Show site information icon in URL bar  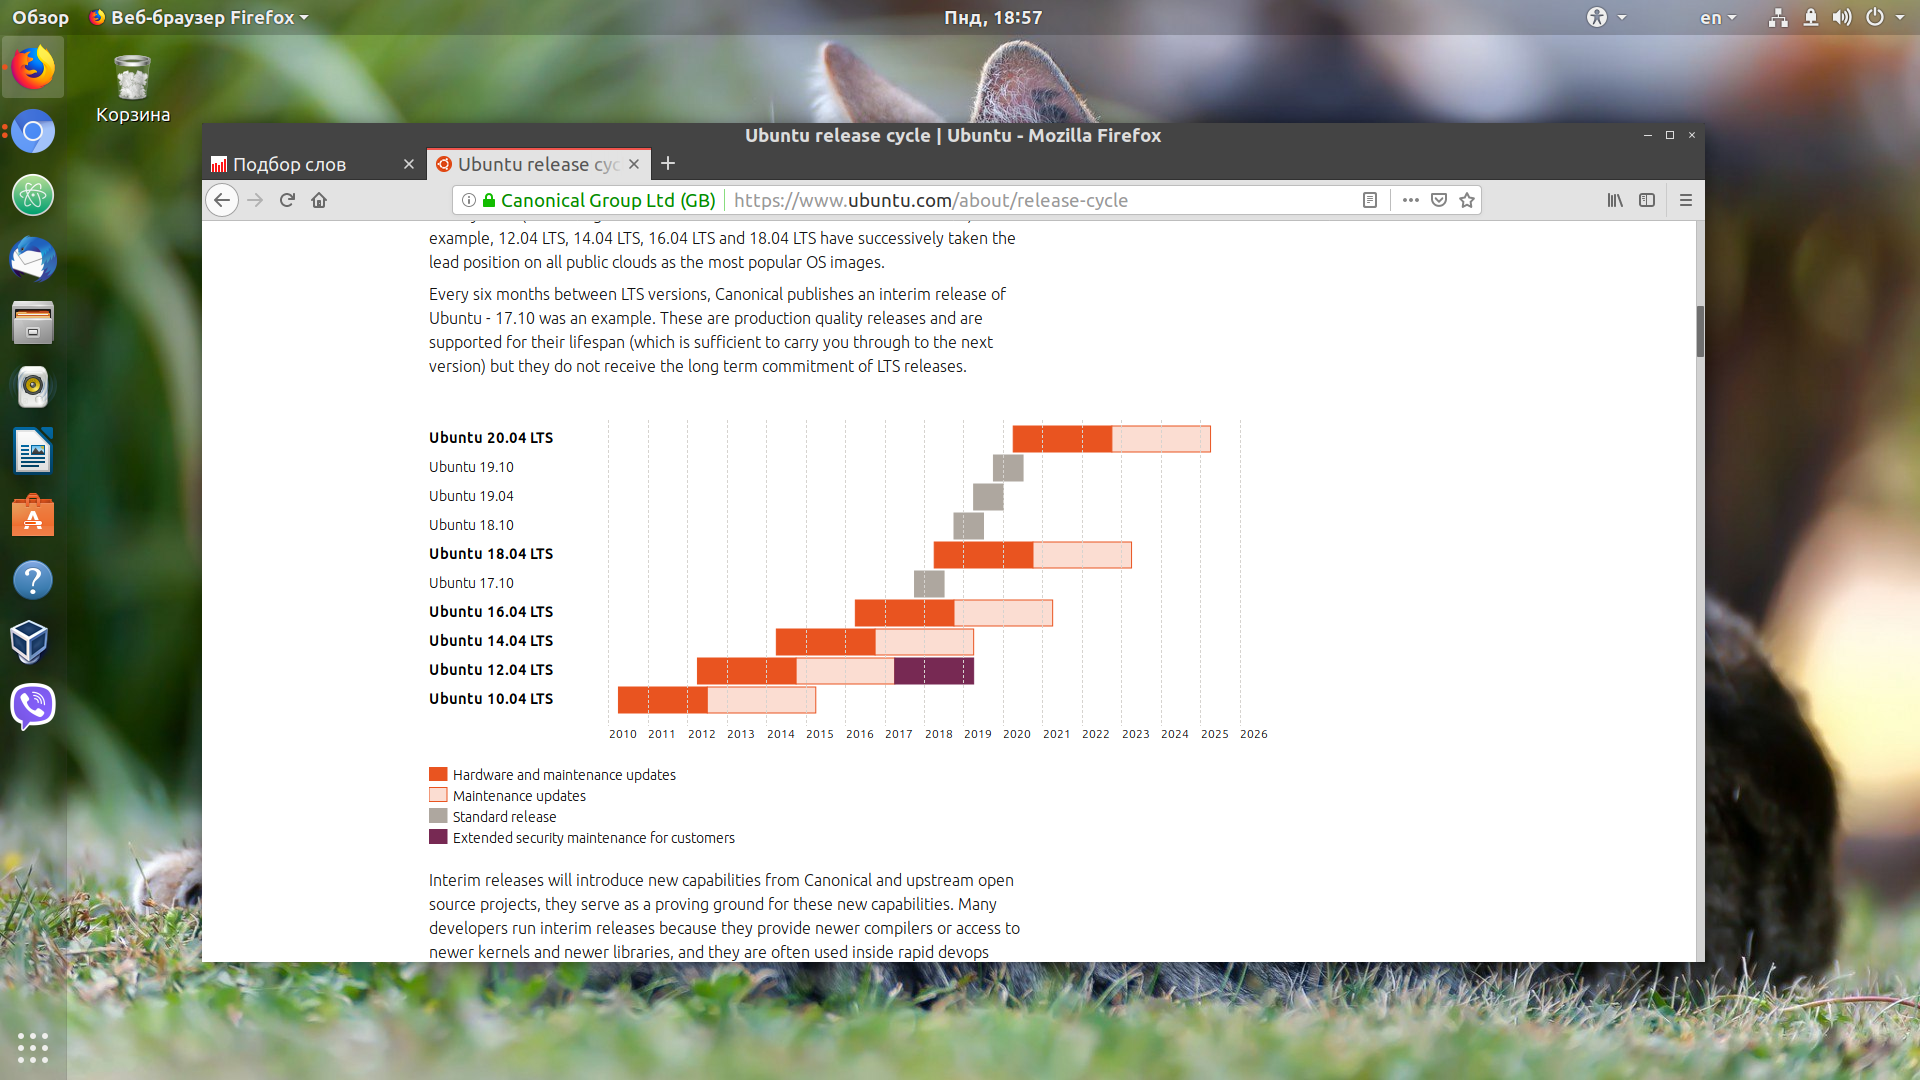(x=468, y=200)
